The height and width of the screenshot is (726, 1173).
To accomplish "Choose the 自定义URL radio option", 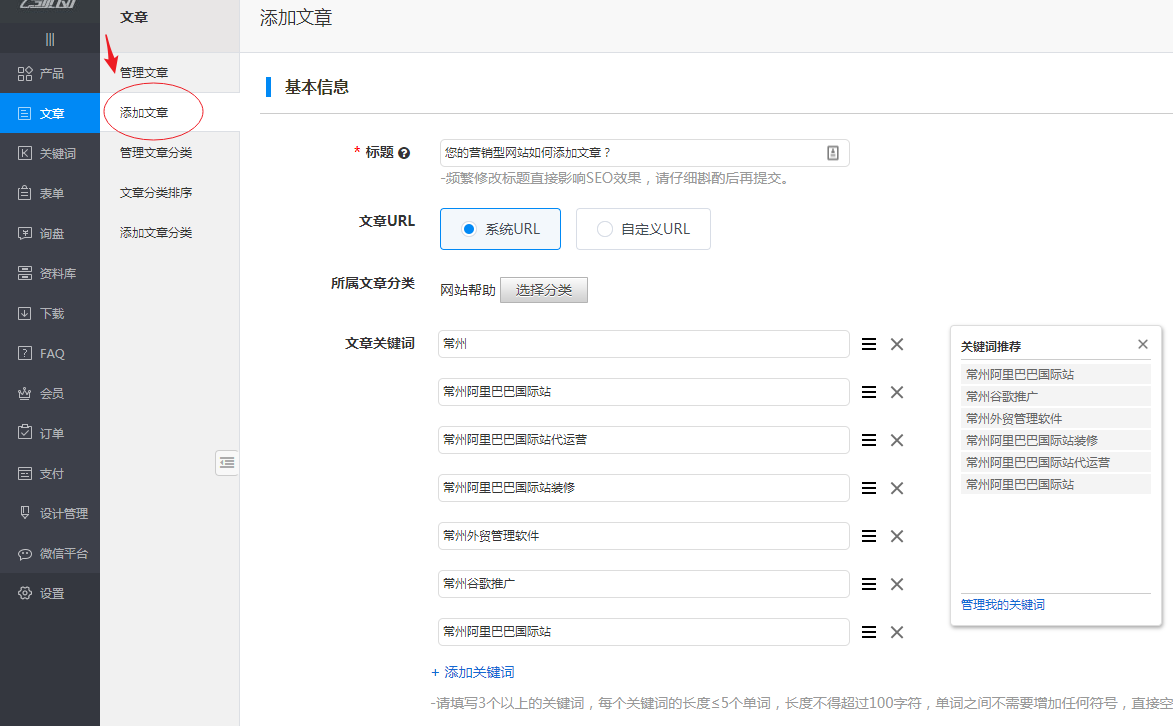I will click(x=604, y=229).
